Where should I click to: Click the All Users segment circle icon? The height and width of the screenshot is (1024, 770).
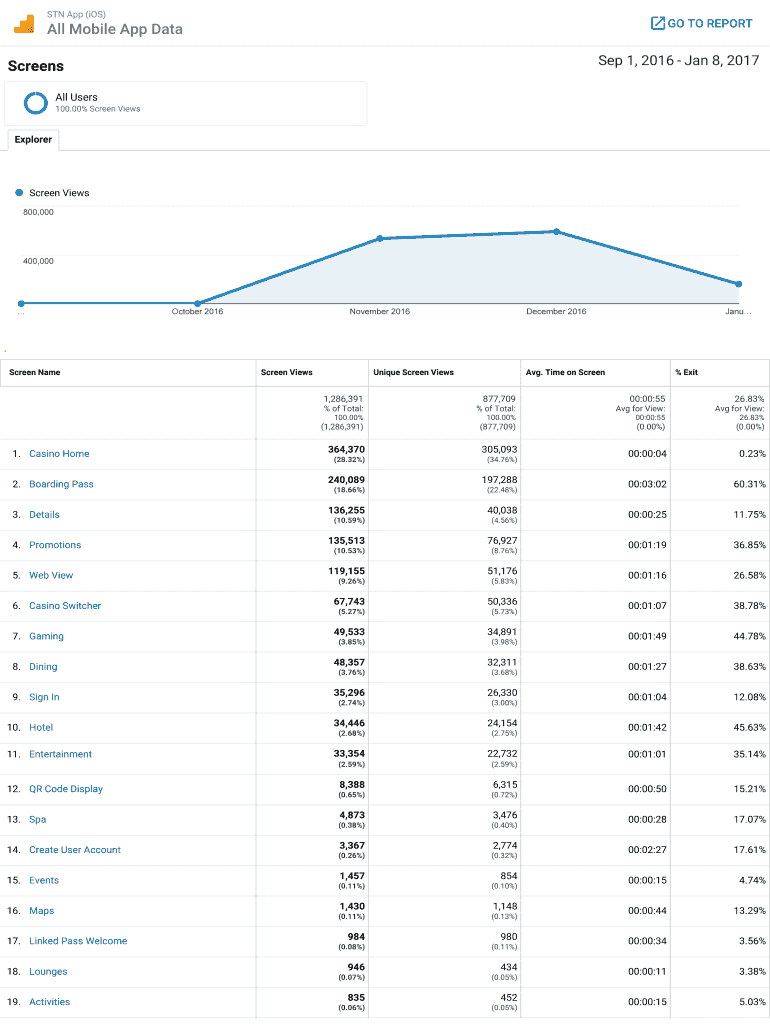pos(36,102)
